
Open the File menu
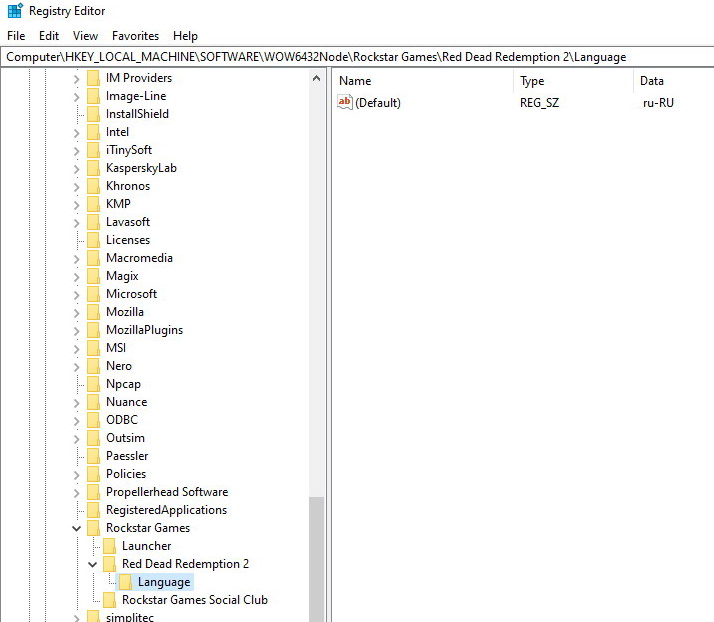coord(16,36)
